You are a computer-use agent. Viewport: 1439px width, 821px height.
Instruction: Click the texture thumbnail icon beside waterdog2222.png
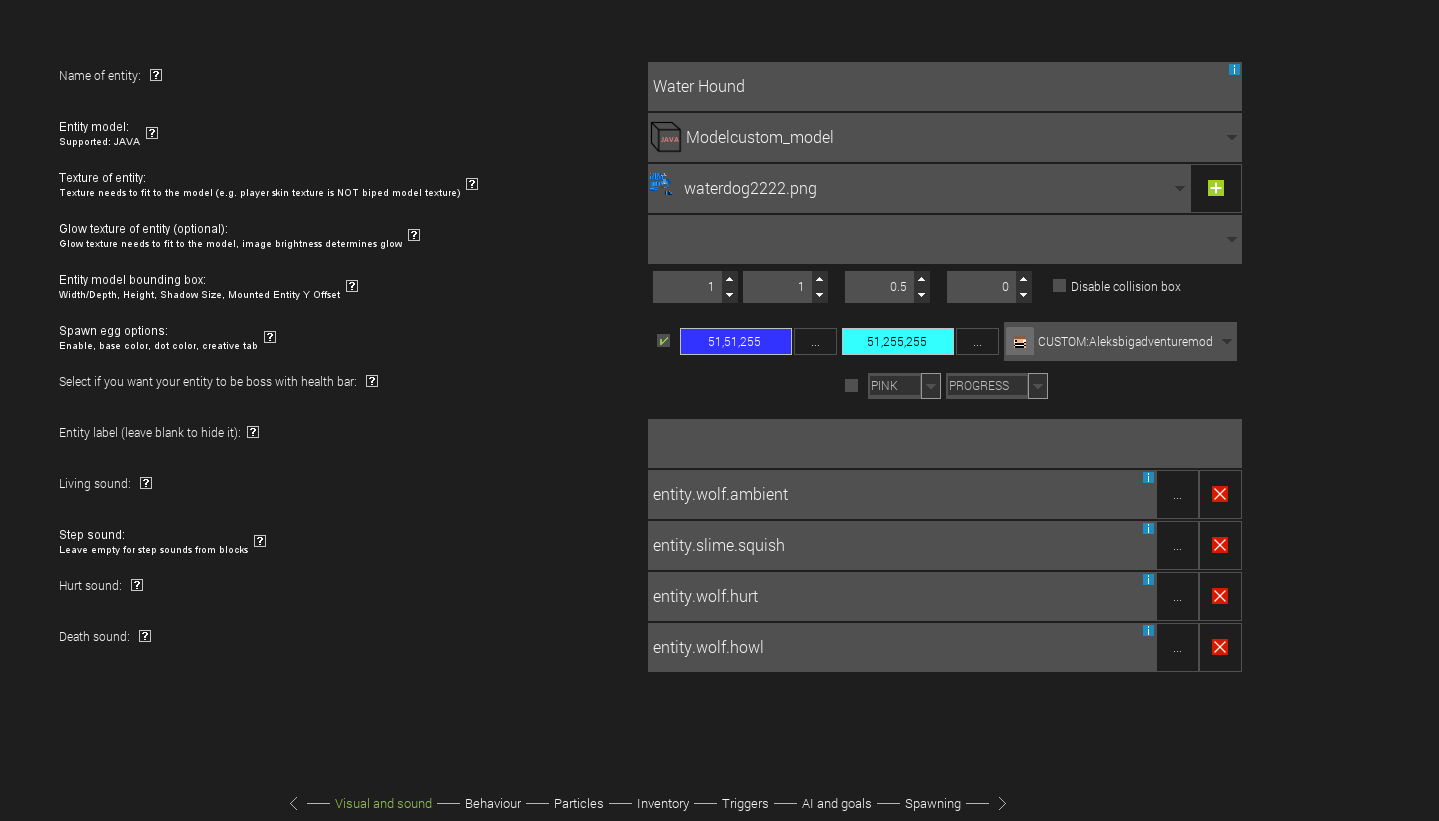click(x=660, y=187)
